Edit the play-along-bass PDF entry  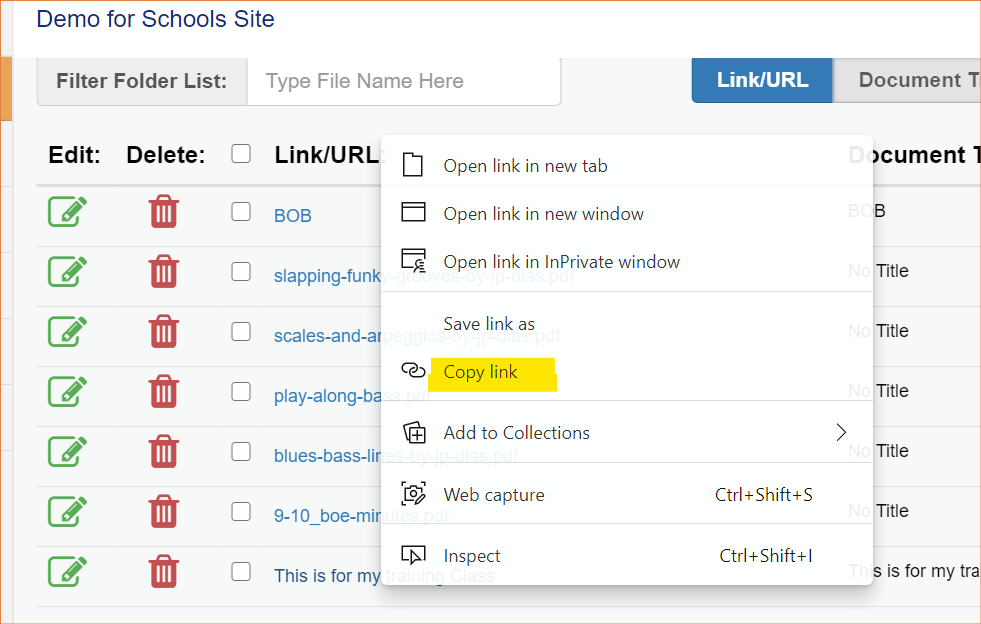coord(67,392)
